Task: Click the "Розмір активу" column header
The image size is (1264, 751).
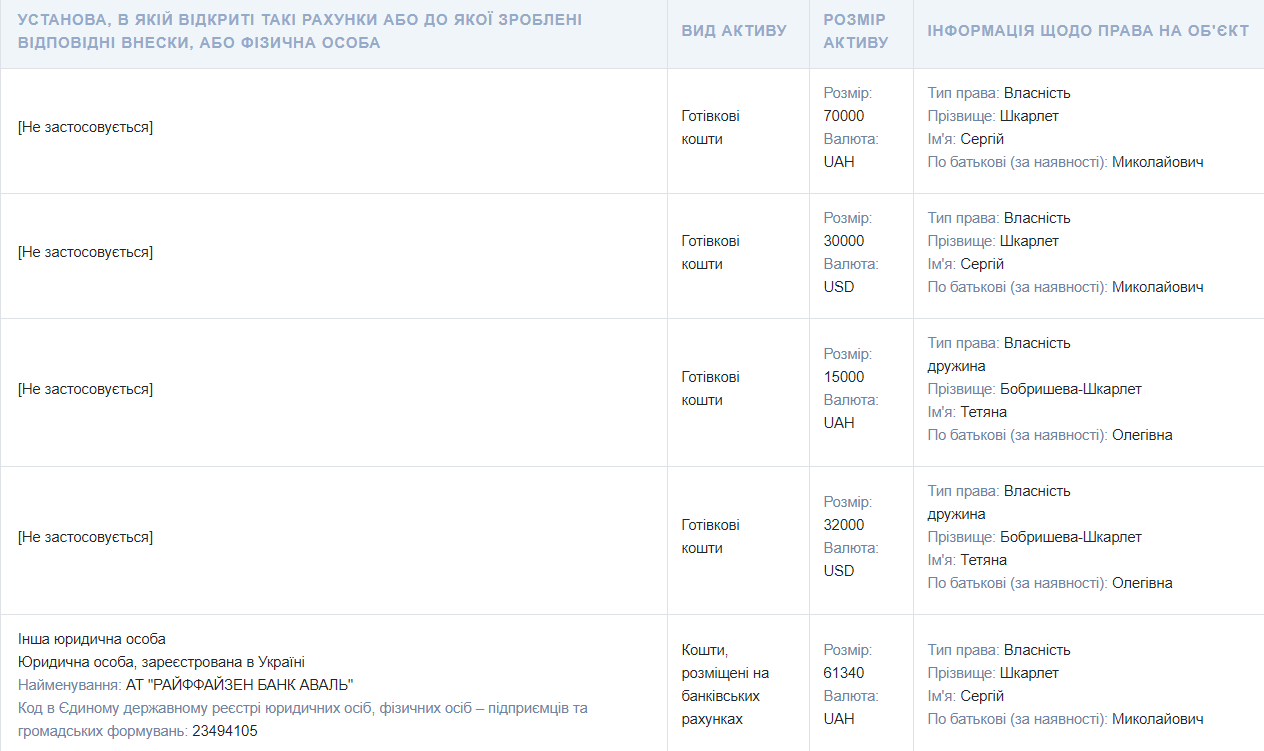Action: coord(856,31)
